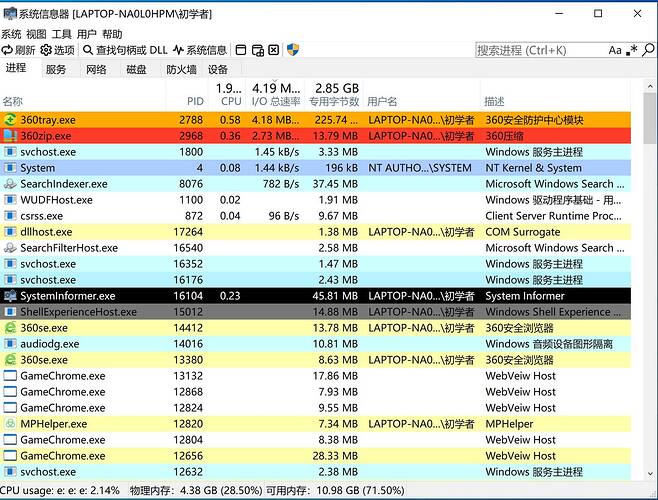This screenshot has height=500, width=658.
Task: Open the 用户 menu
Action: click(86, 34)
